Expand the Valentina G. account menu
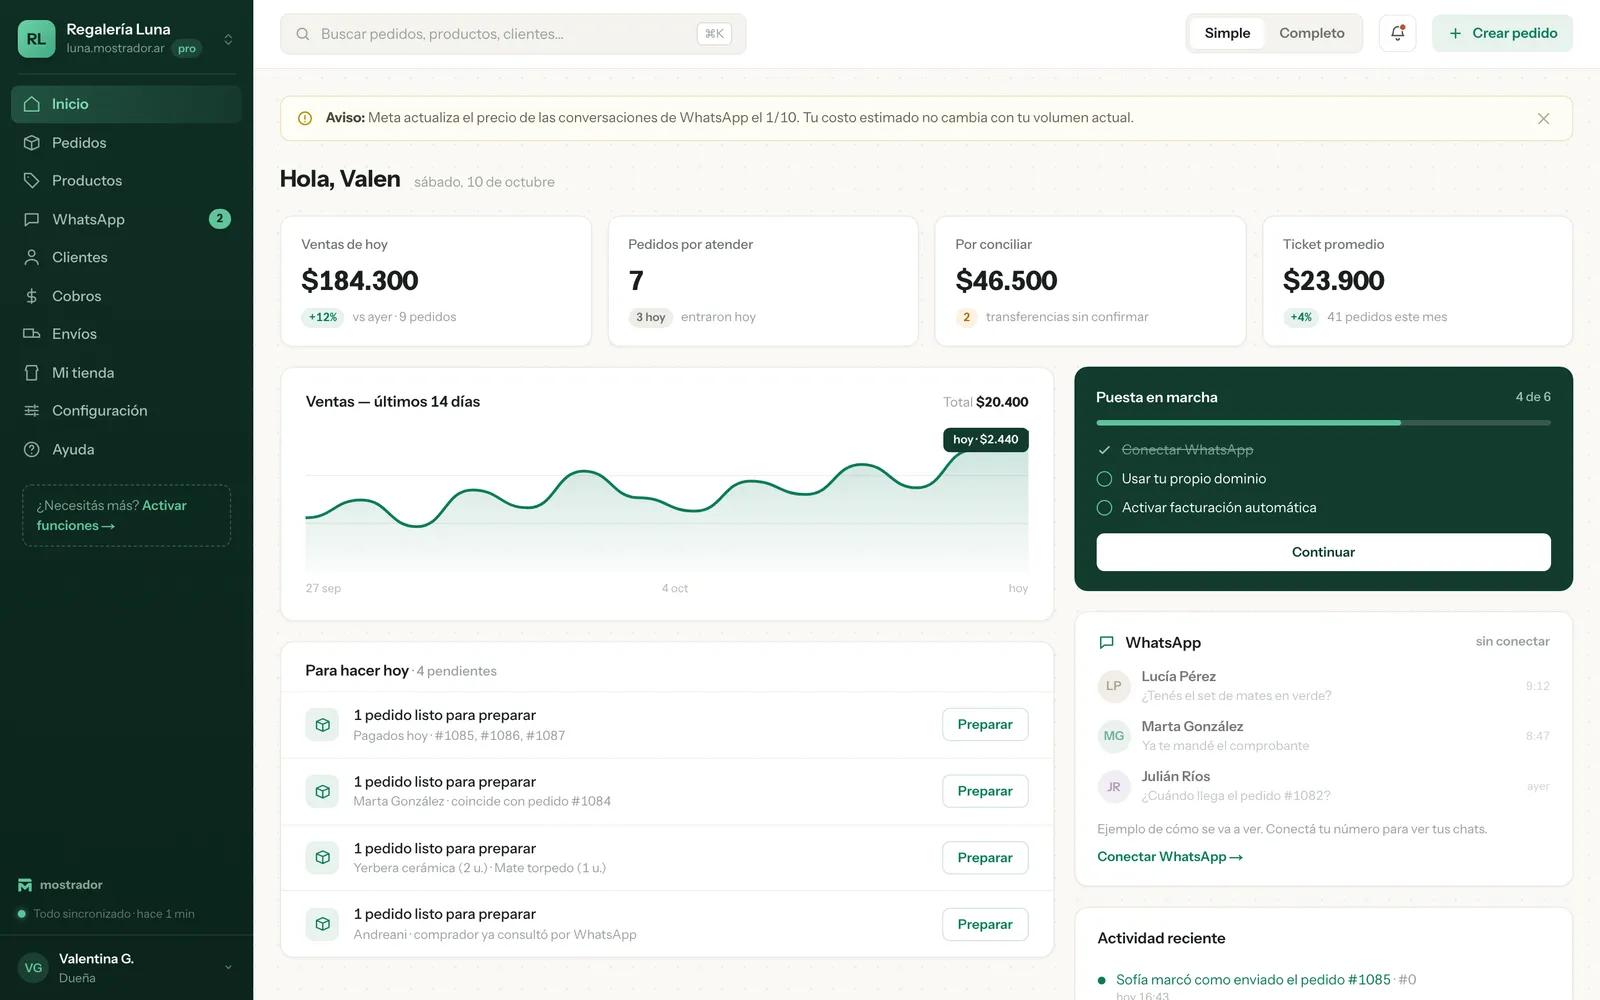 pos(228,967)
